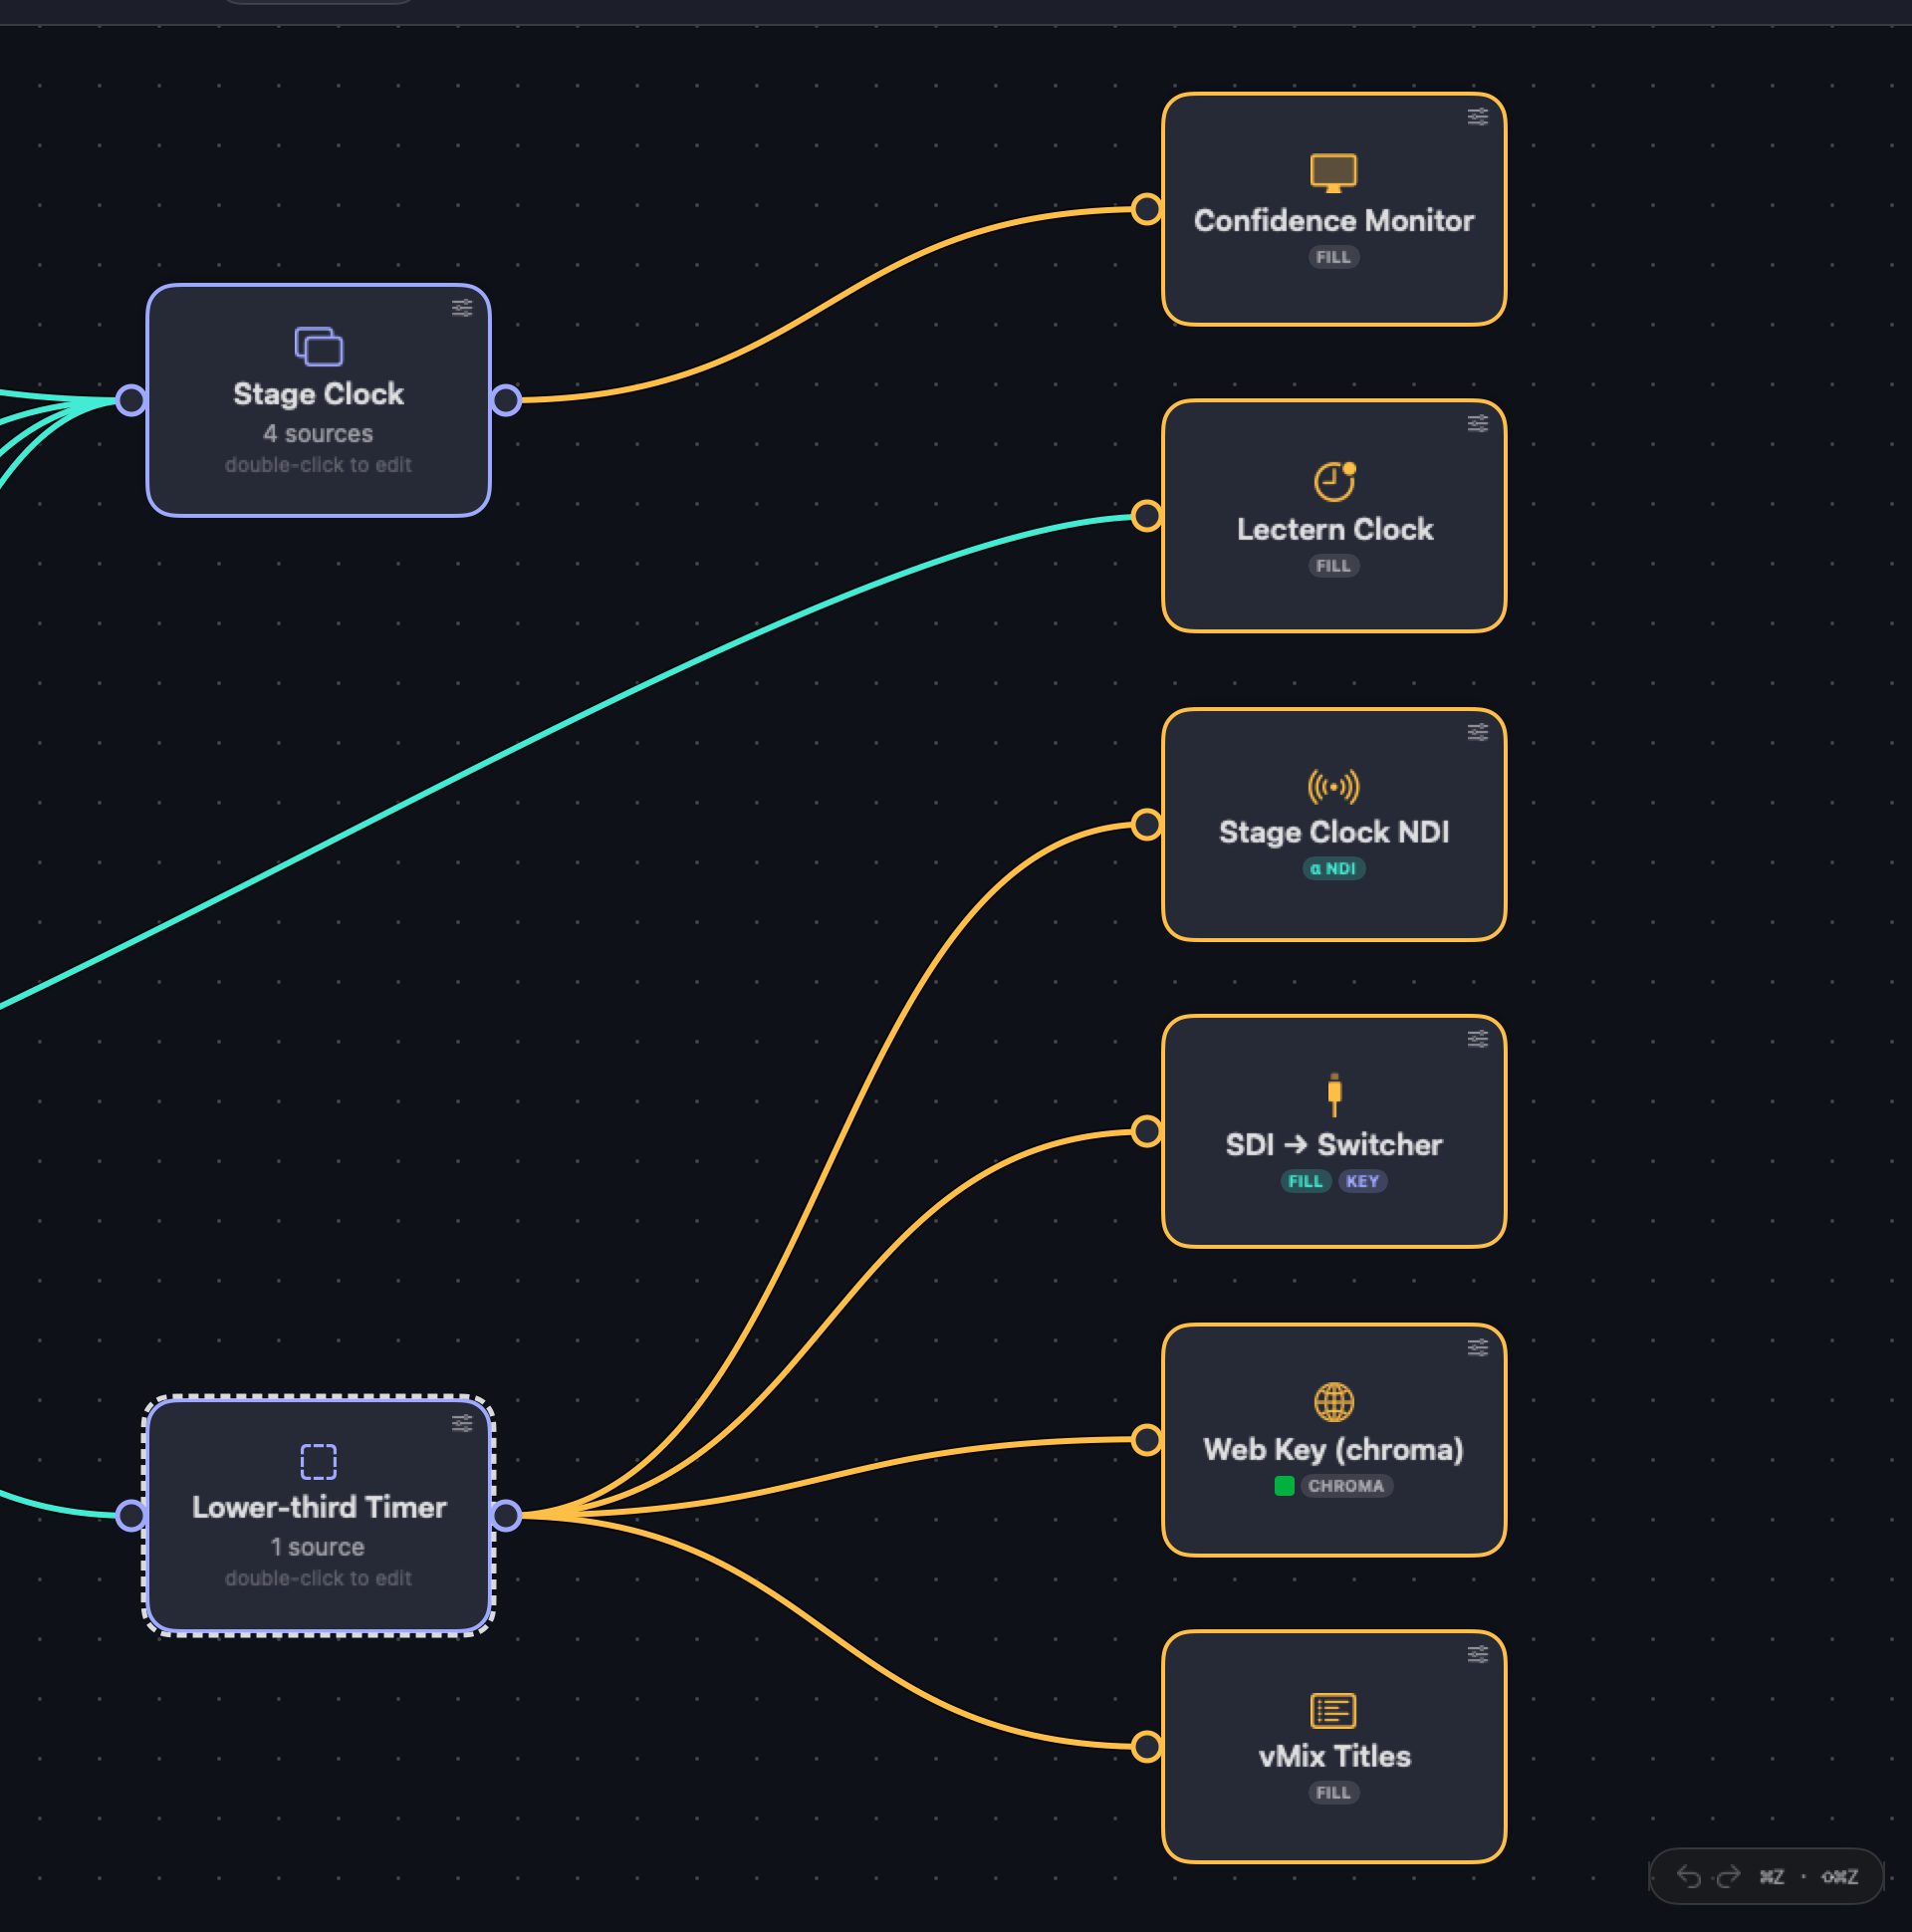The width and height of the screenshot is (1912, 1932).
Task: Click Lower-third Timer input port
Action: (131, 1516)
